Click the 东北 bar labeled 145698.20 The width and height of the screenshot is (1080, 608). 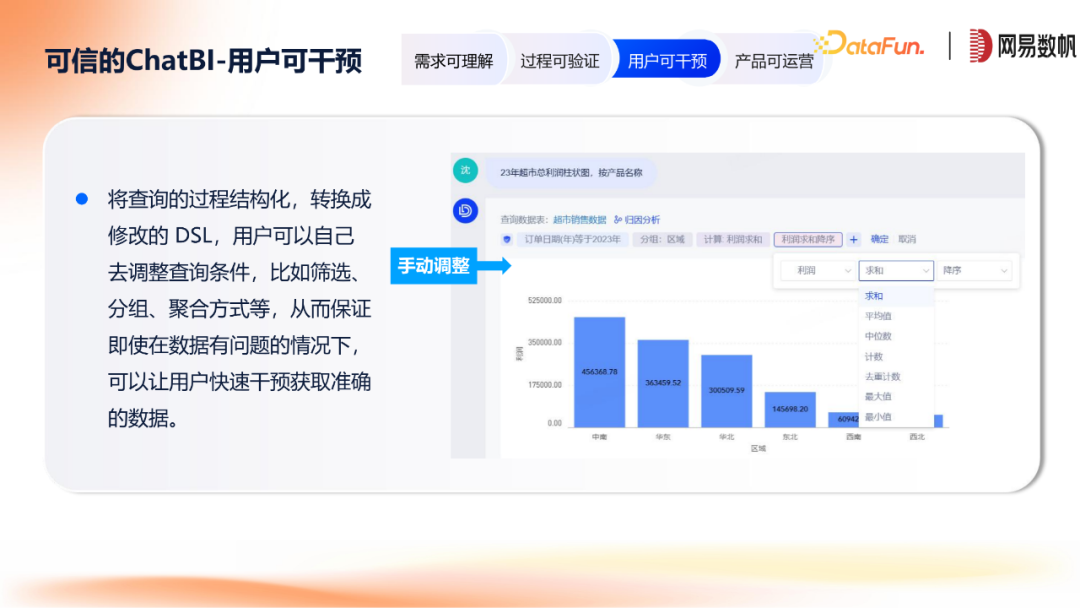click(x=790, y=409)
